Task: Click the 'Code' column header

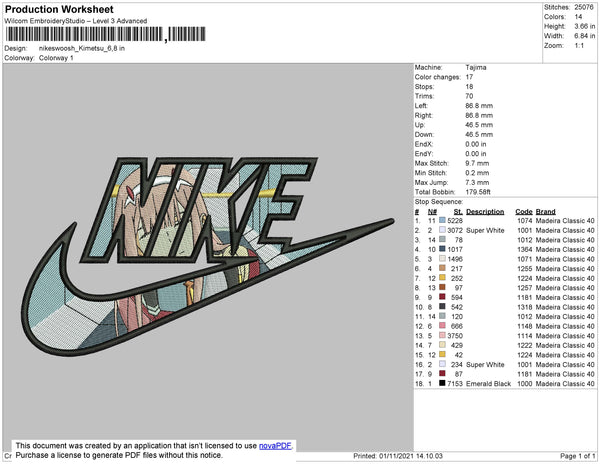Action: click(524, 212)
